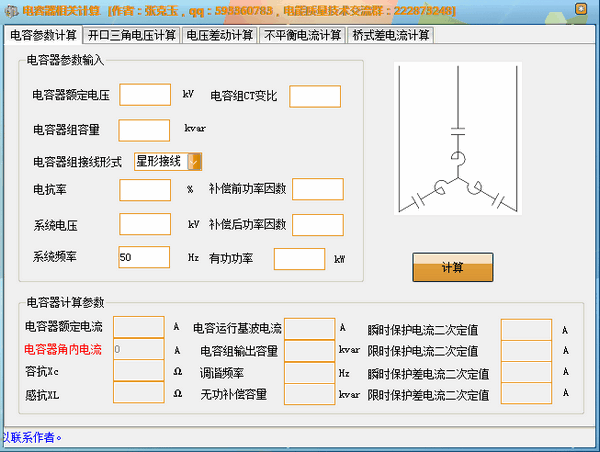Select the 无功补偿容量 result field
This screenshot has width=600, height=452.
point(310,394)
